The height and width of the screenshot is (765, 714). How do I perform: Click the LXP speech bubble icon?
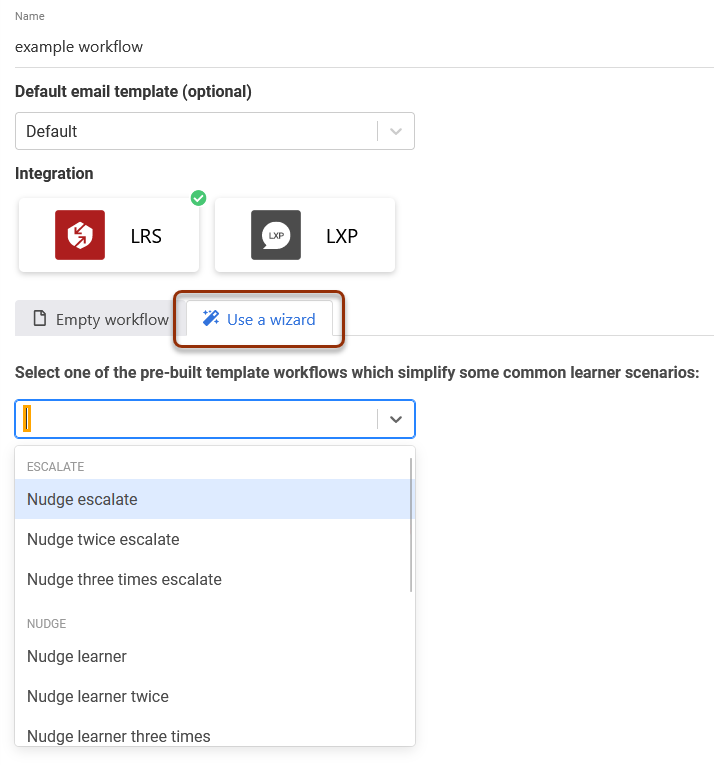(276, 235)
